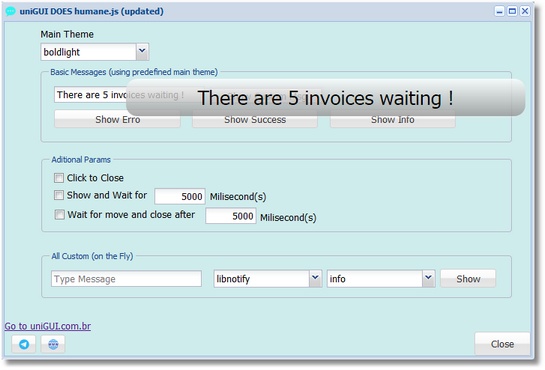Click the 'There are 5 invoices waiting' notification

(325, 98)
